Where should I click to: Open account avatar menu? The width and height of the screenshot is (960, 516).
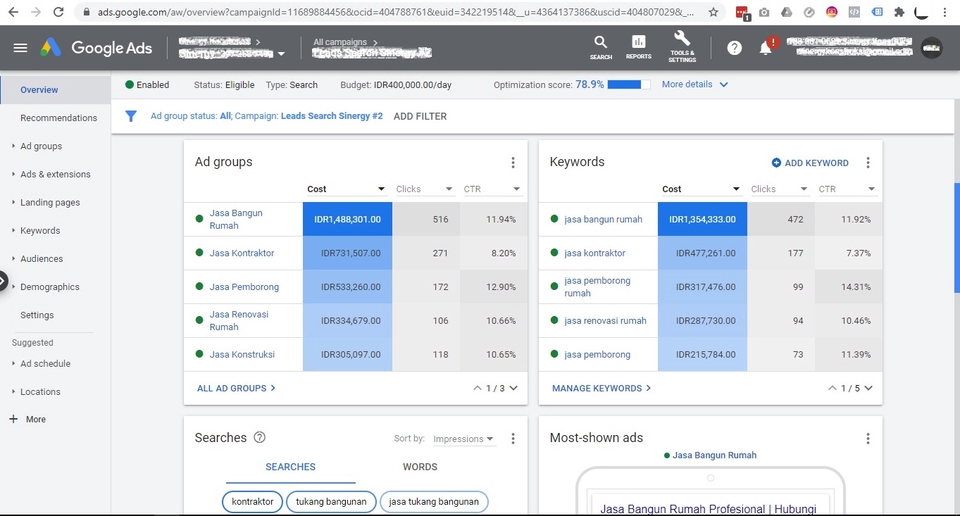coord(932,48)
